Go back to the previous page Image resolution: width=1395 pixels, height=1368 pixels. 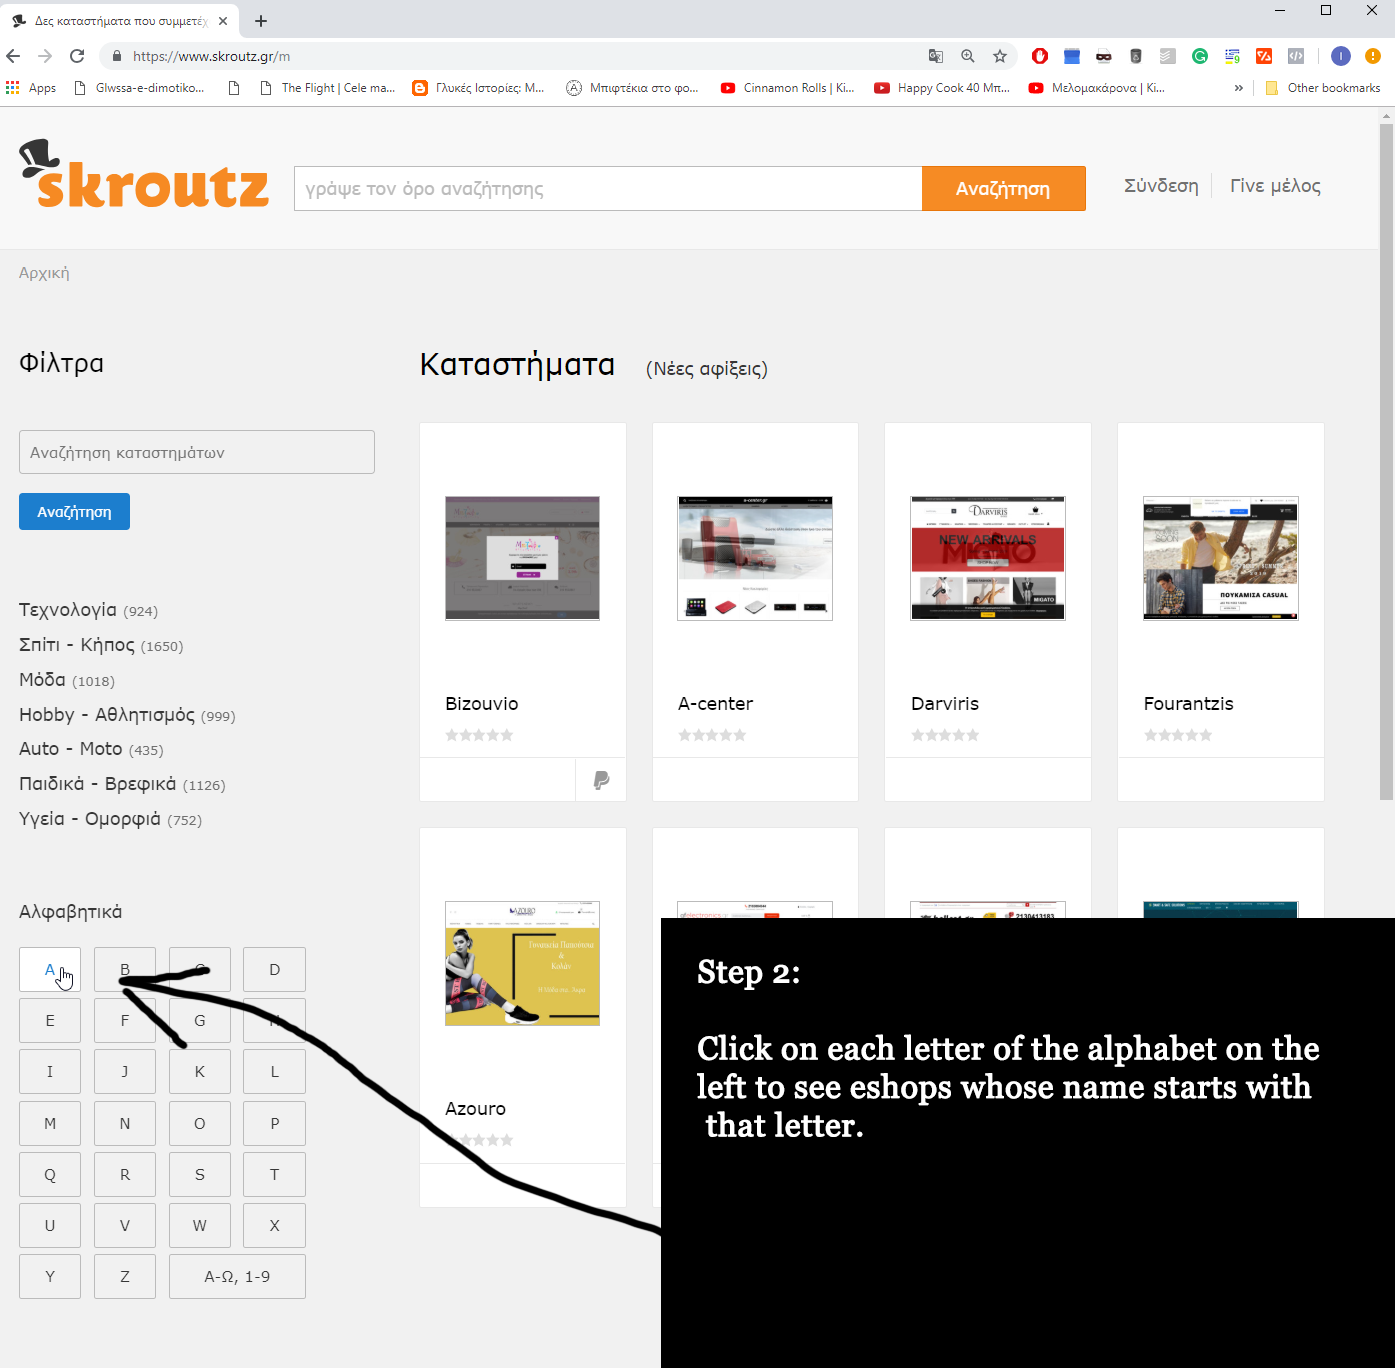tap(13, 56)
